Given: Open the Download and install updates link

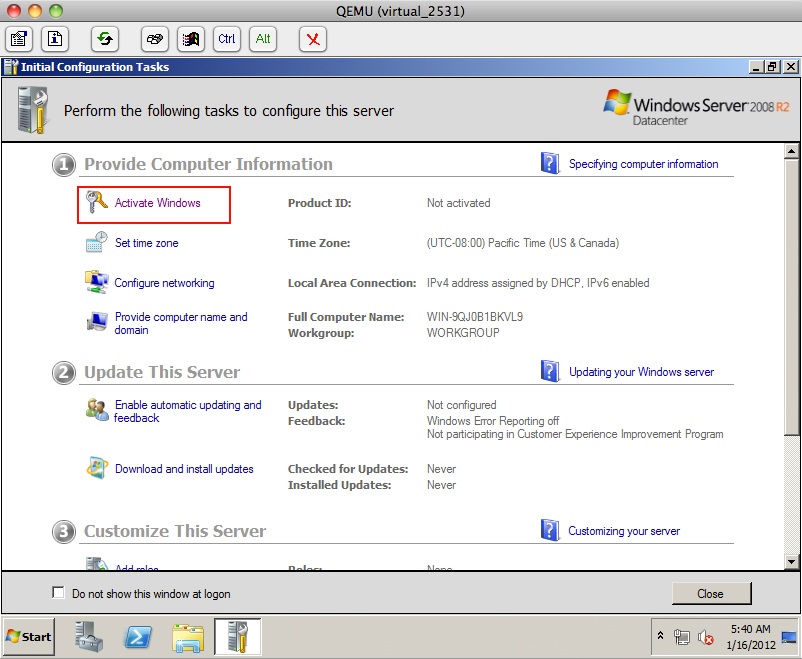Looking at the screenshot, I should pos(184,469).
